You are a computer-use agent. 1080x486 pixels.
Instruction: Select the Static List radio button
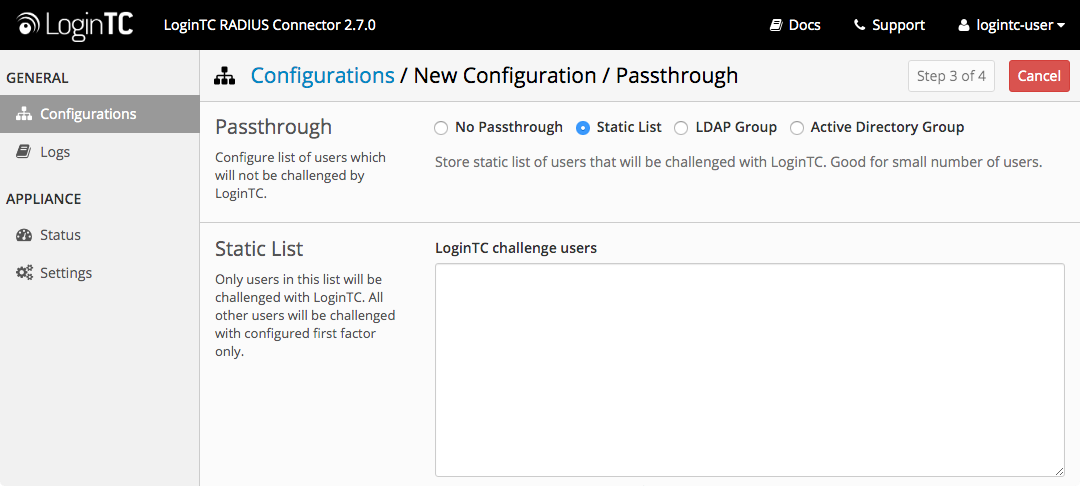[583, 128]
